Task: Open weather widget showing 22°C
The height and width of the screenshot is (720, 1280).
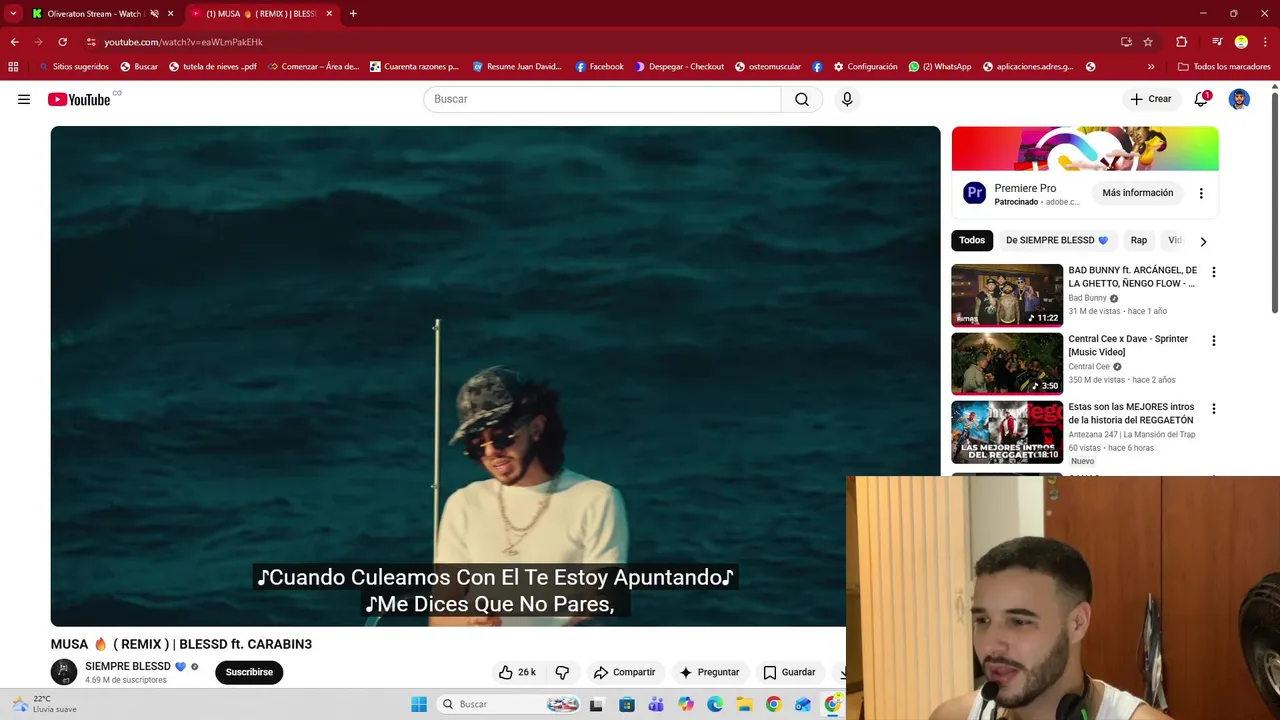Action: point(42,704)
